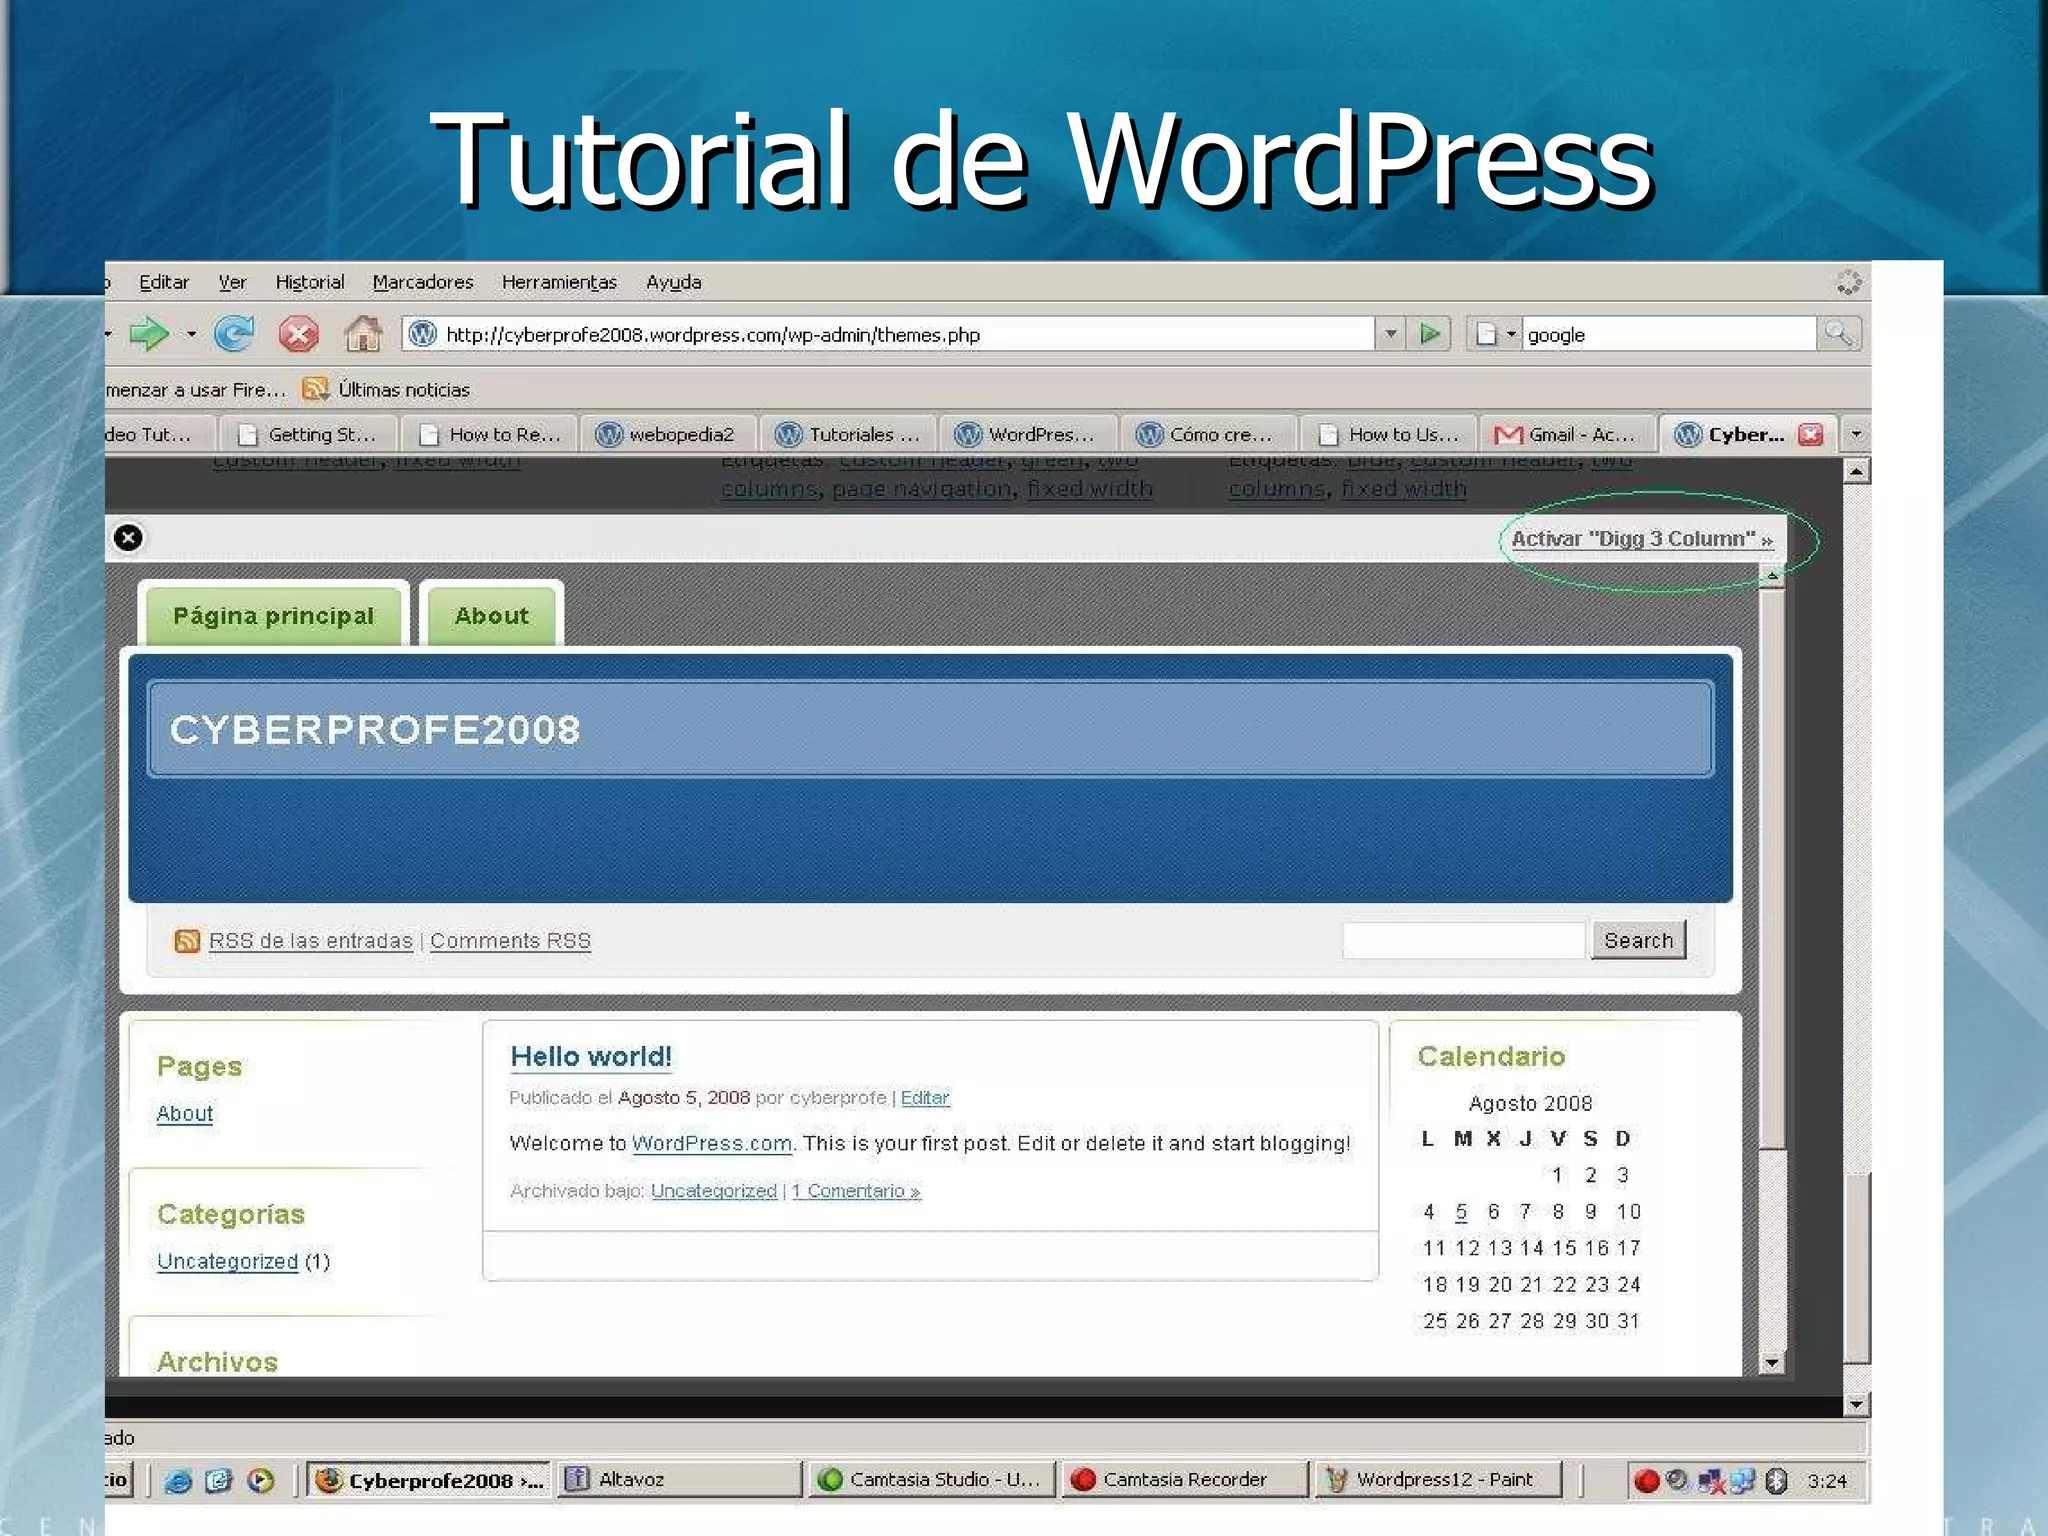The height and width of the screenshot is (1536, 2048).
Task: Click the address bar URL field
Action: pyautogui.click(x=888, y=334)
